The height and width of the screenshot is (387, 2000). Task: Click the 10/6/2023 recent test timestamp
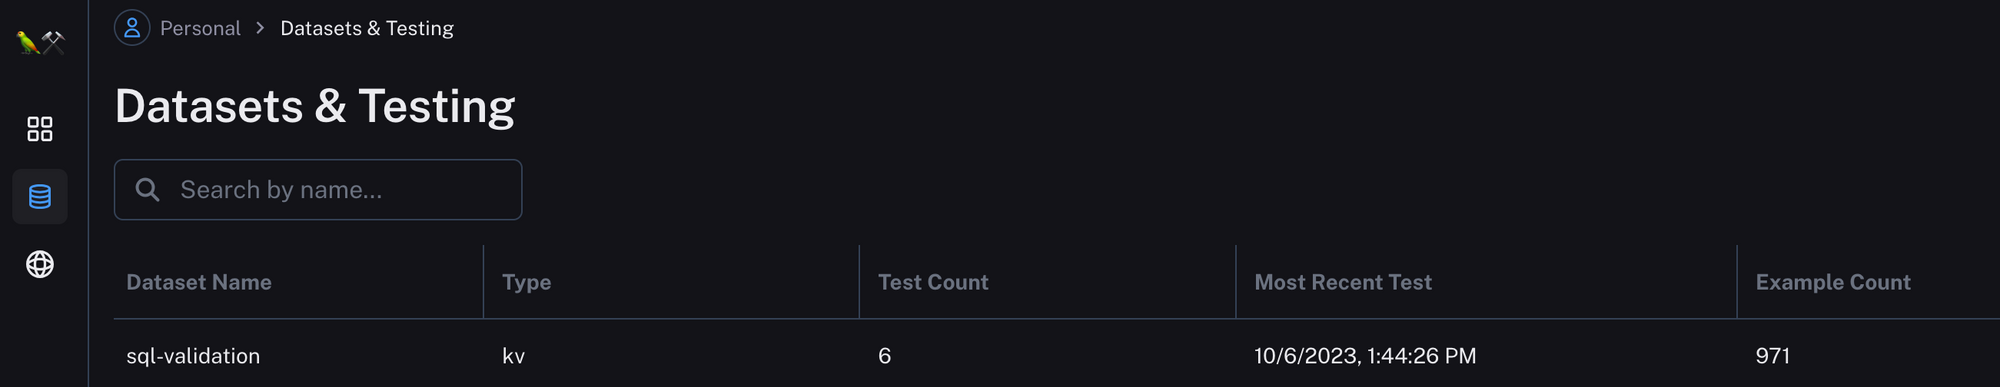1365,356
